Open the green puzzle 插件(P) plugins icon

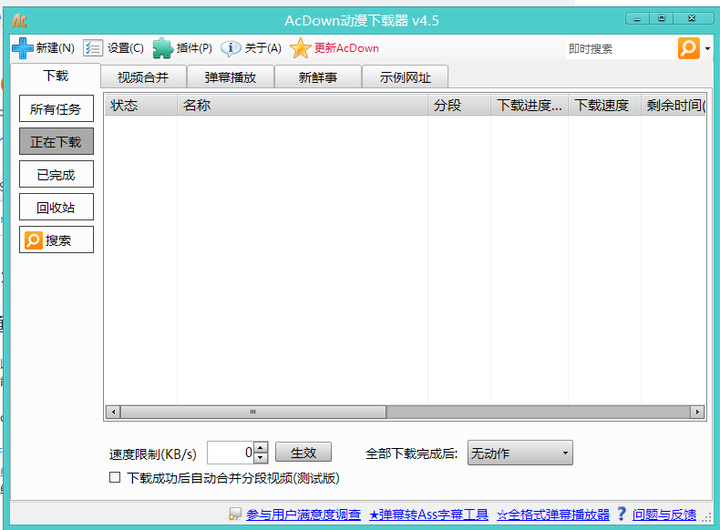coord(162,48)
